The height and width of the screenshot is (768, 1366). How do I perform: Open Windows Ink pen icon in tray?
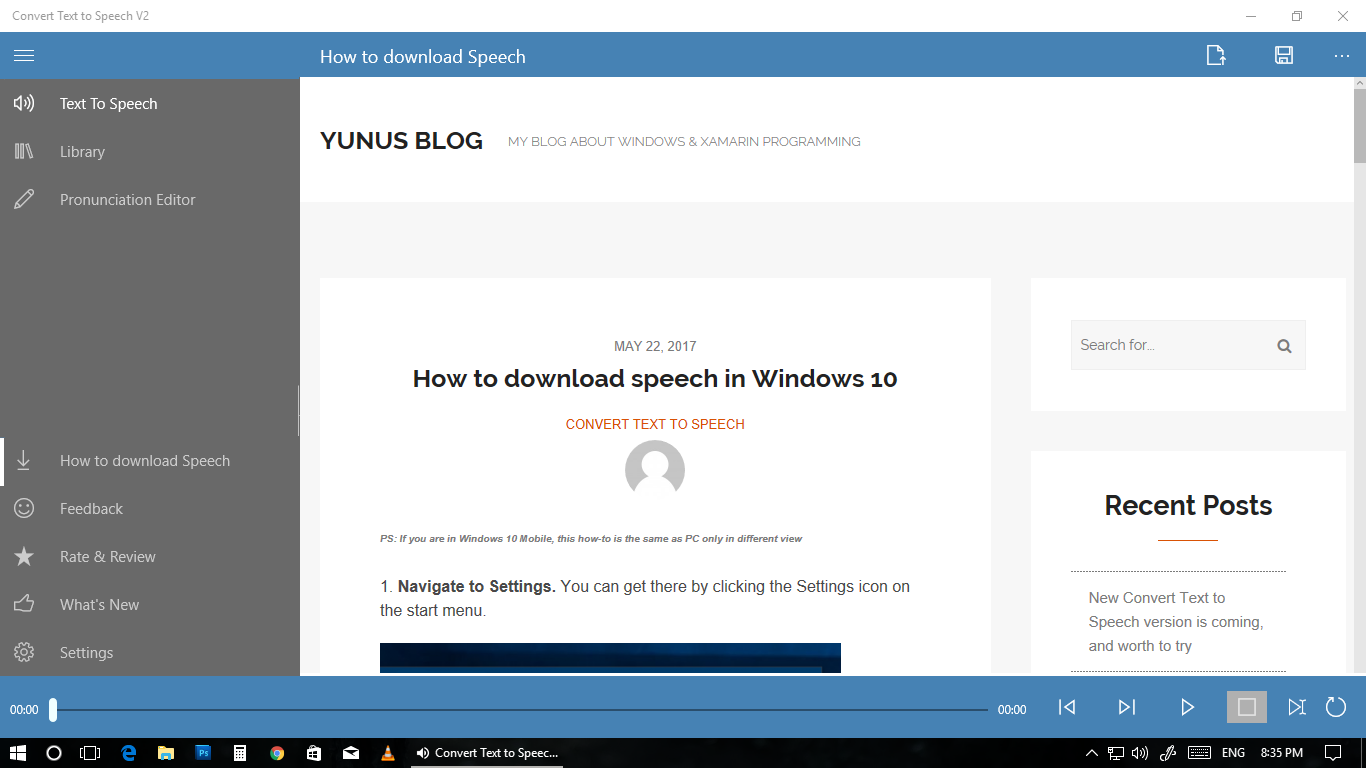[1168, 753]
